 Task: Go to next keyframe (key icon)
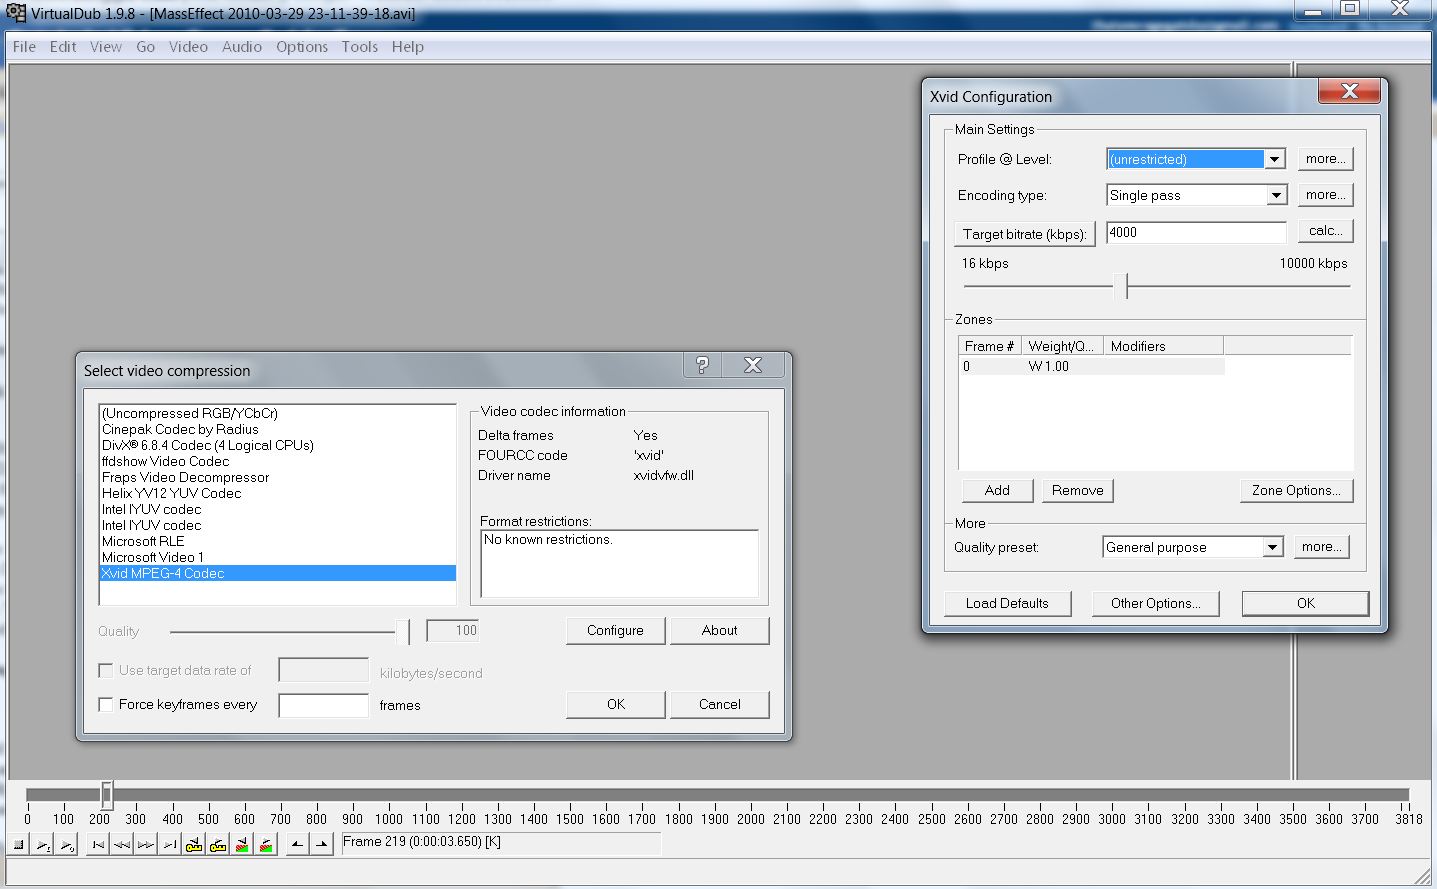pos(218,845)
